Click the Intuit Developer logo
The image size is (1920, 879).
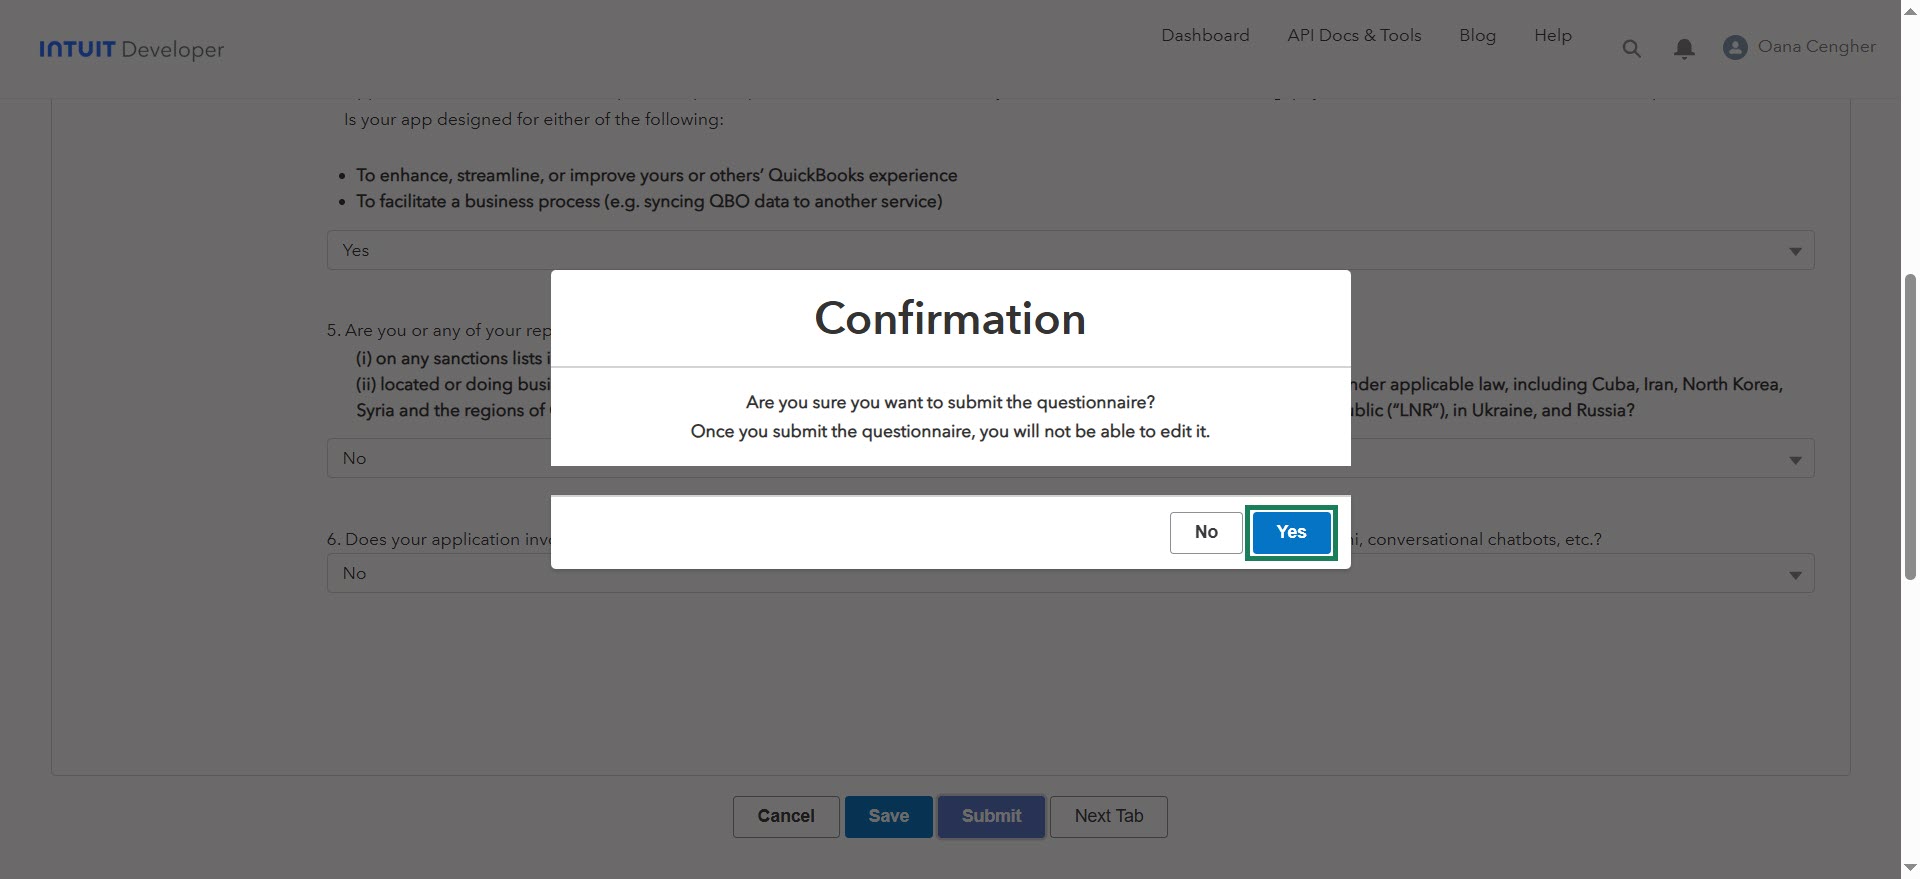click(131, 49)
